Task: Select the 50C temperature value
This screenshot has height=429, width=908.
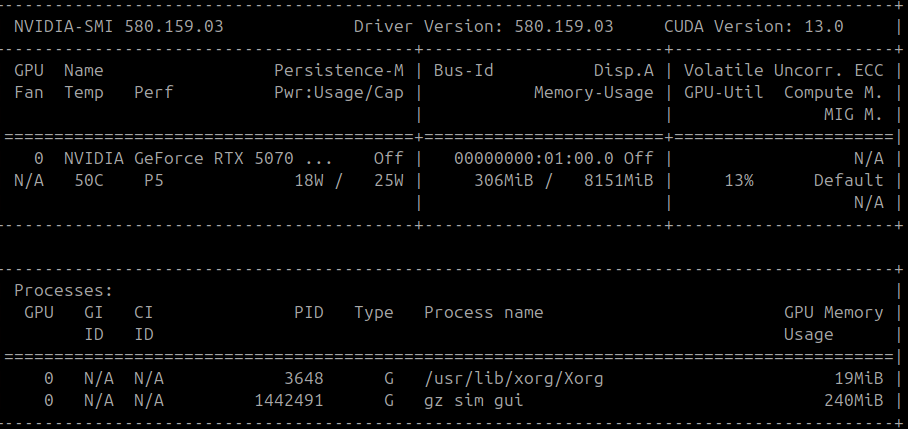Action: [89, 181]
